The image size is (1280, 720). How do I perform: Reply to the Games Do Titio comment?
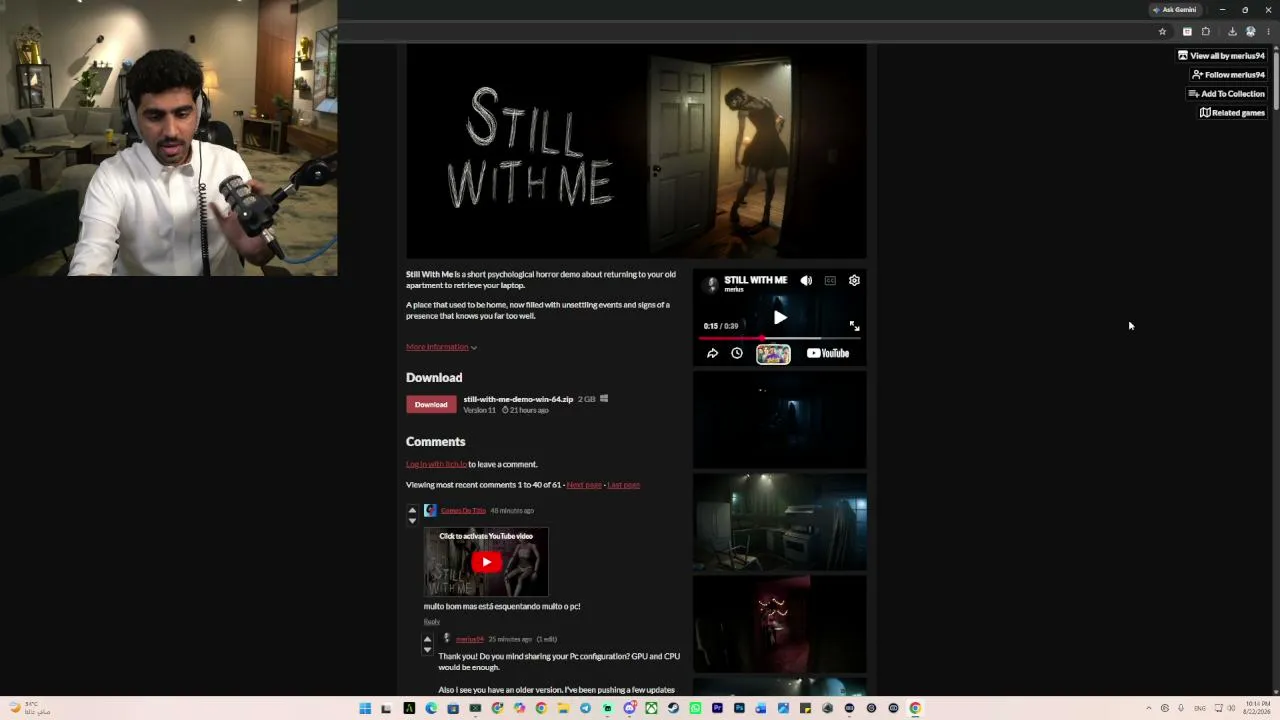(432, 622)
